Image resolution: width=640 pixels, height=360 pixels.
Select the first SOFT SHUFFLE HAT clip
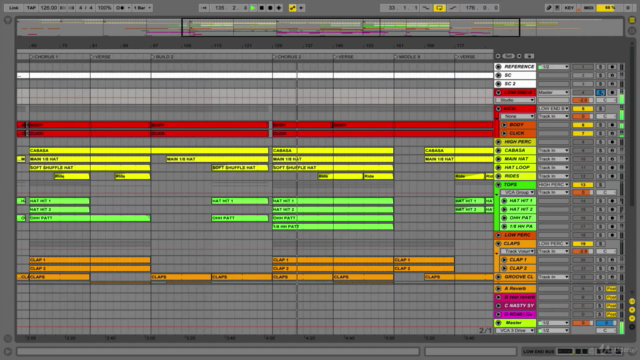90,168
